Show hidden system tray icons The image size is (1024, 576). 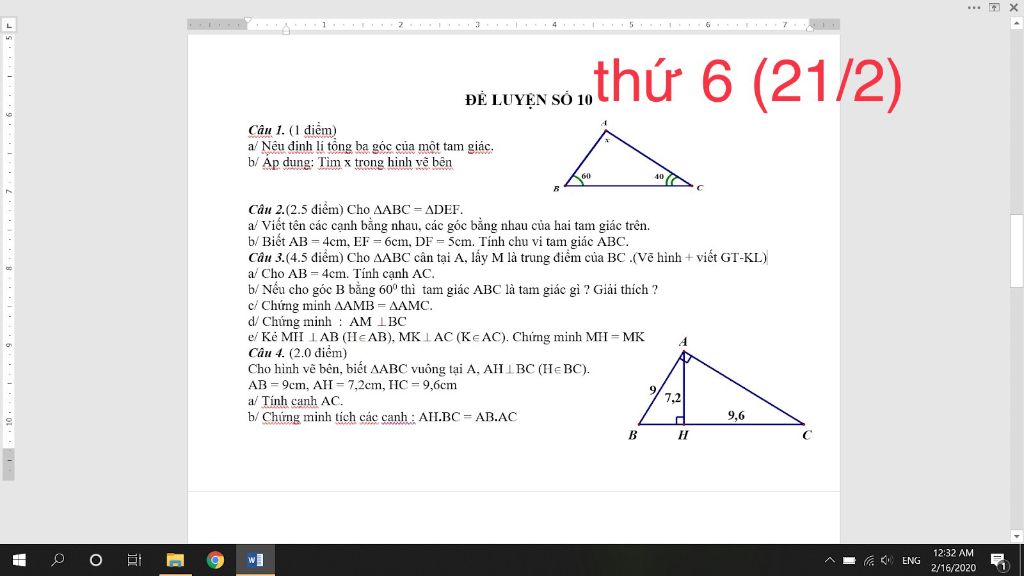point(829,560)
